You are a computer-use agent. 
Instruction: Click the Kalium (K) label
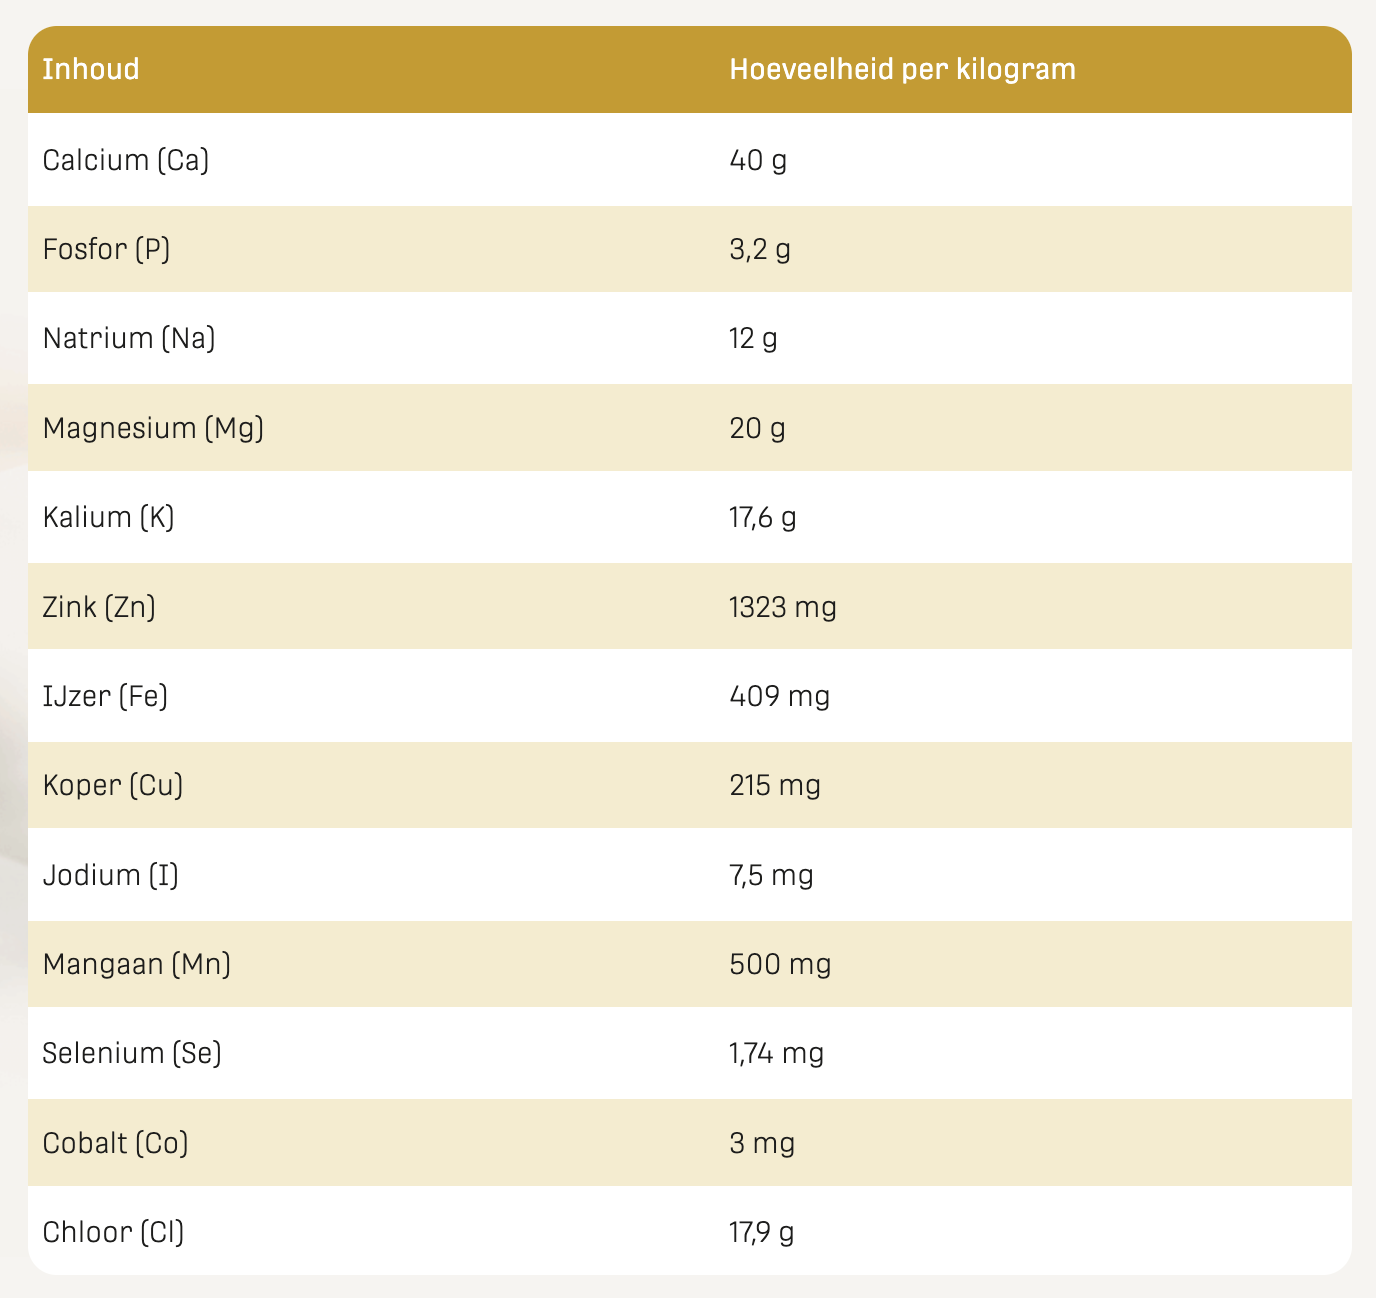point(109,517)
